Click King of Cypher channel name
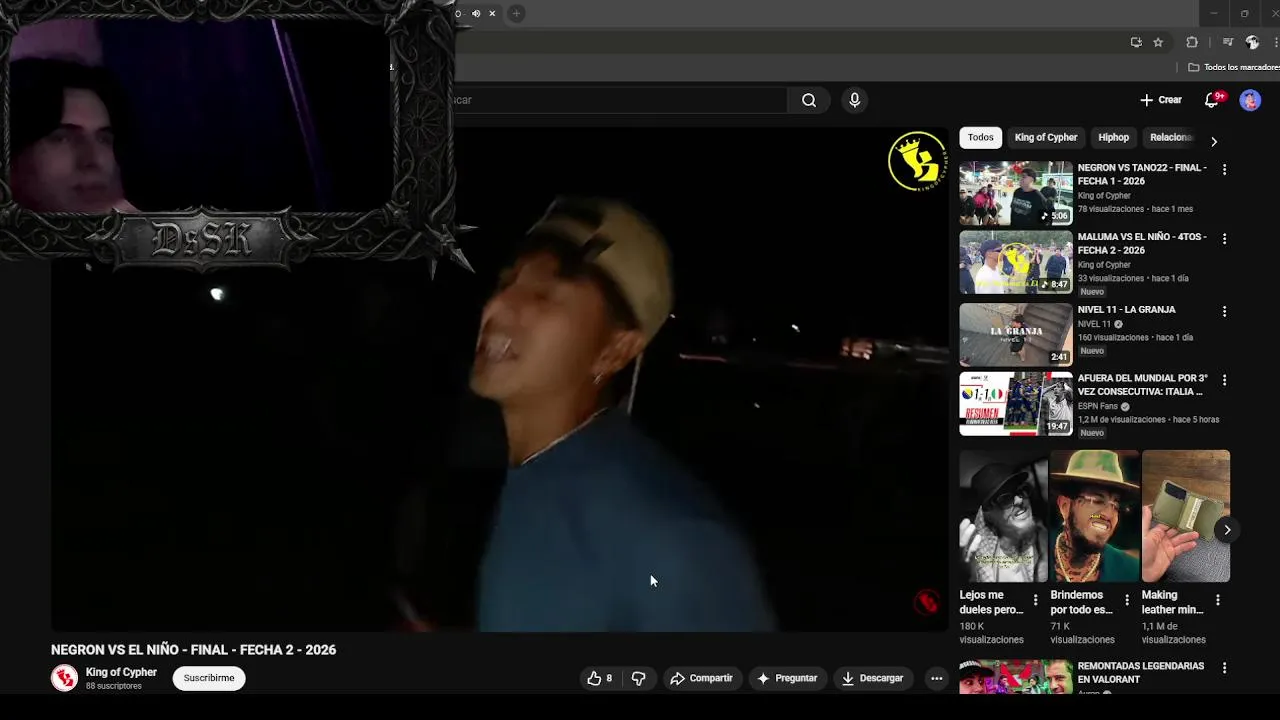Image resolution: width=1280 pixels, height=720 pixels. click(121, 672)
